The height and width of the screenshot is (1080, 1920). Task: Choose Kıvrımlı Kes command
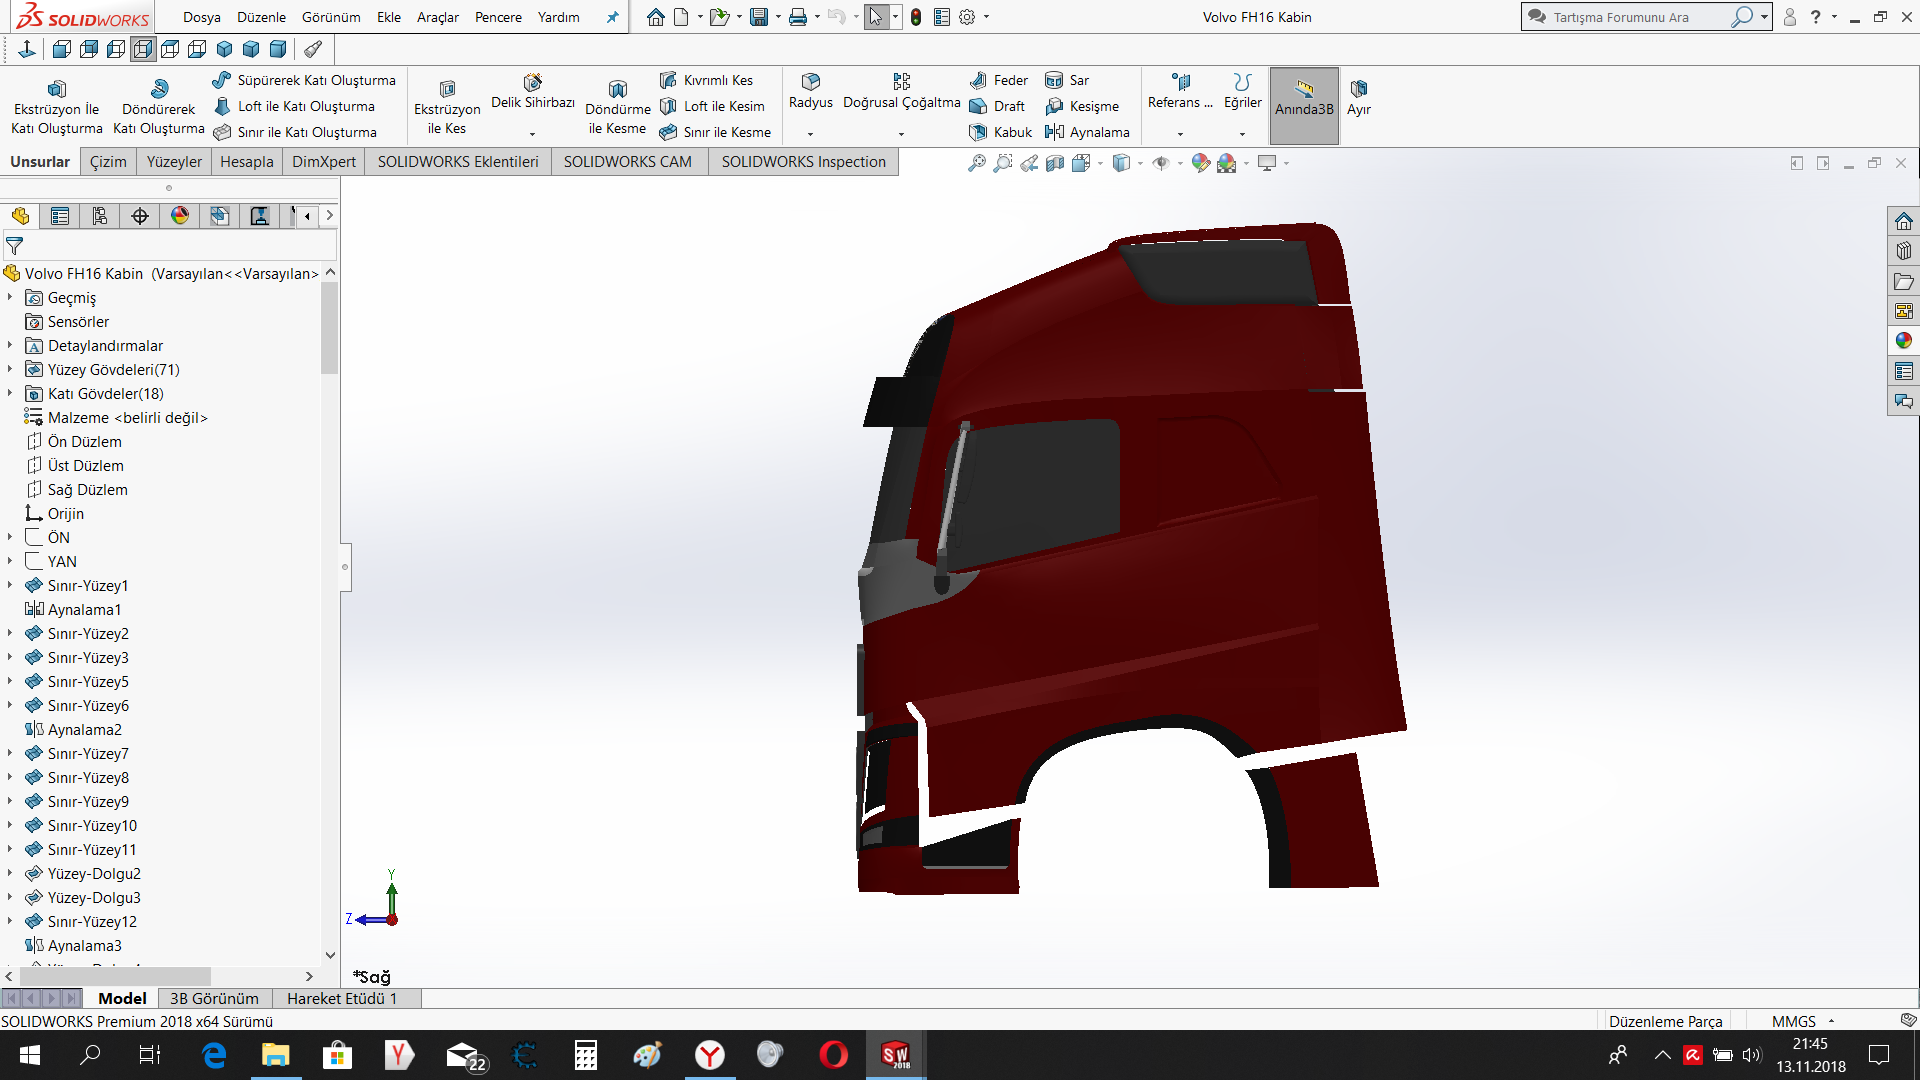click(707, 80)
